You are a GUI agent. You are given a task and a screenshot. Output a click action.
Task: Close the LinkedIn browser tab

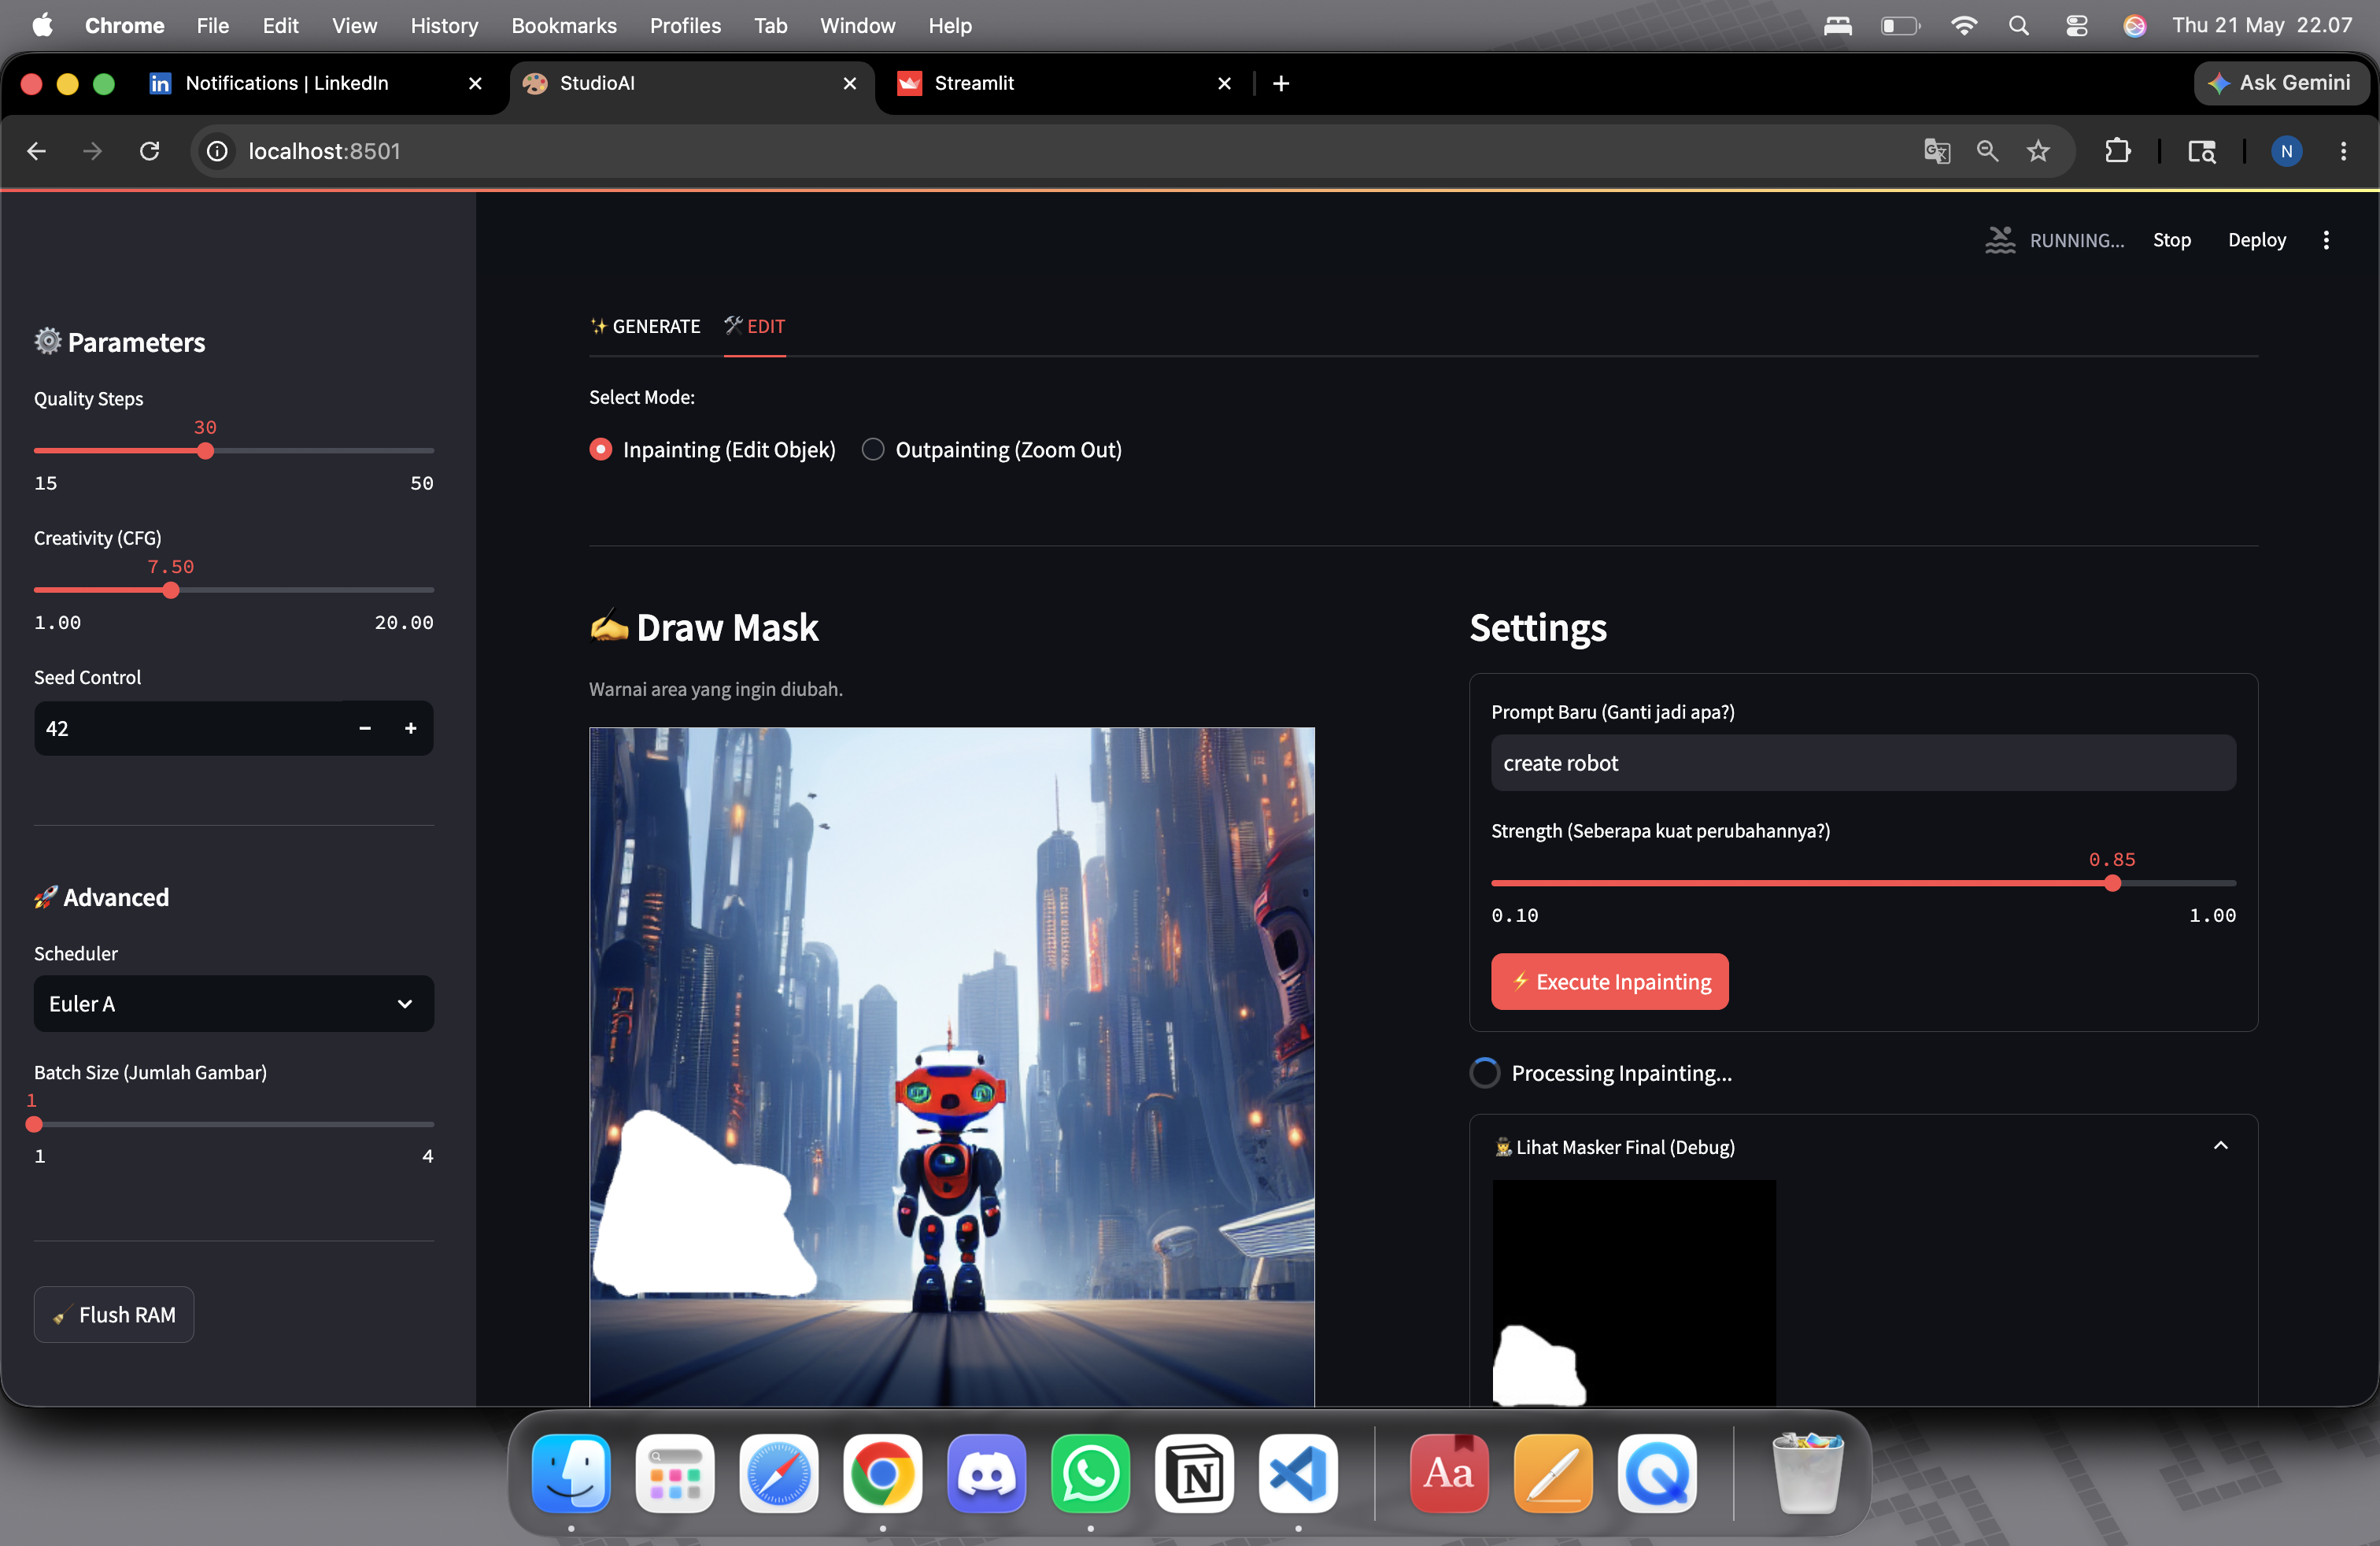(x=475, y=83)
